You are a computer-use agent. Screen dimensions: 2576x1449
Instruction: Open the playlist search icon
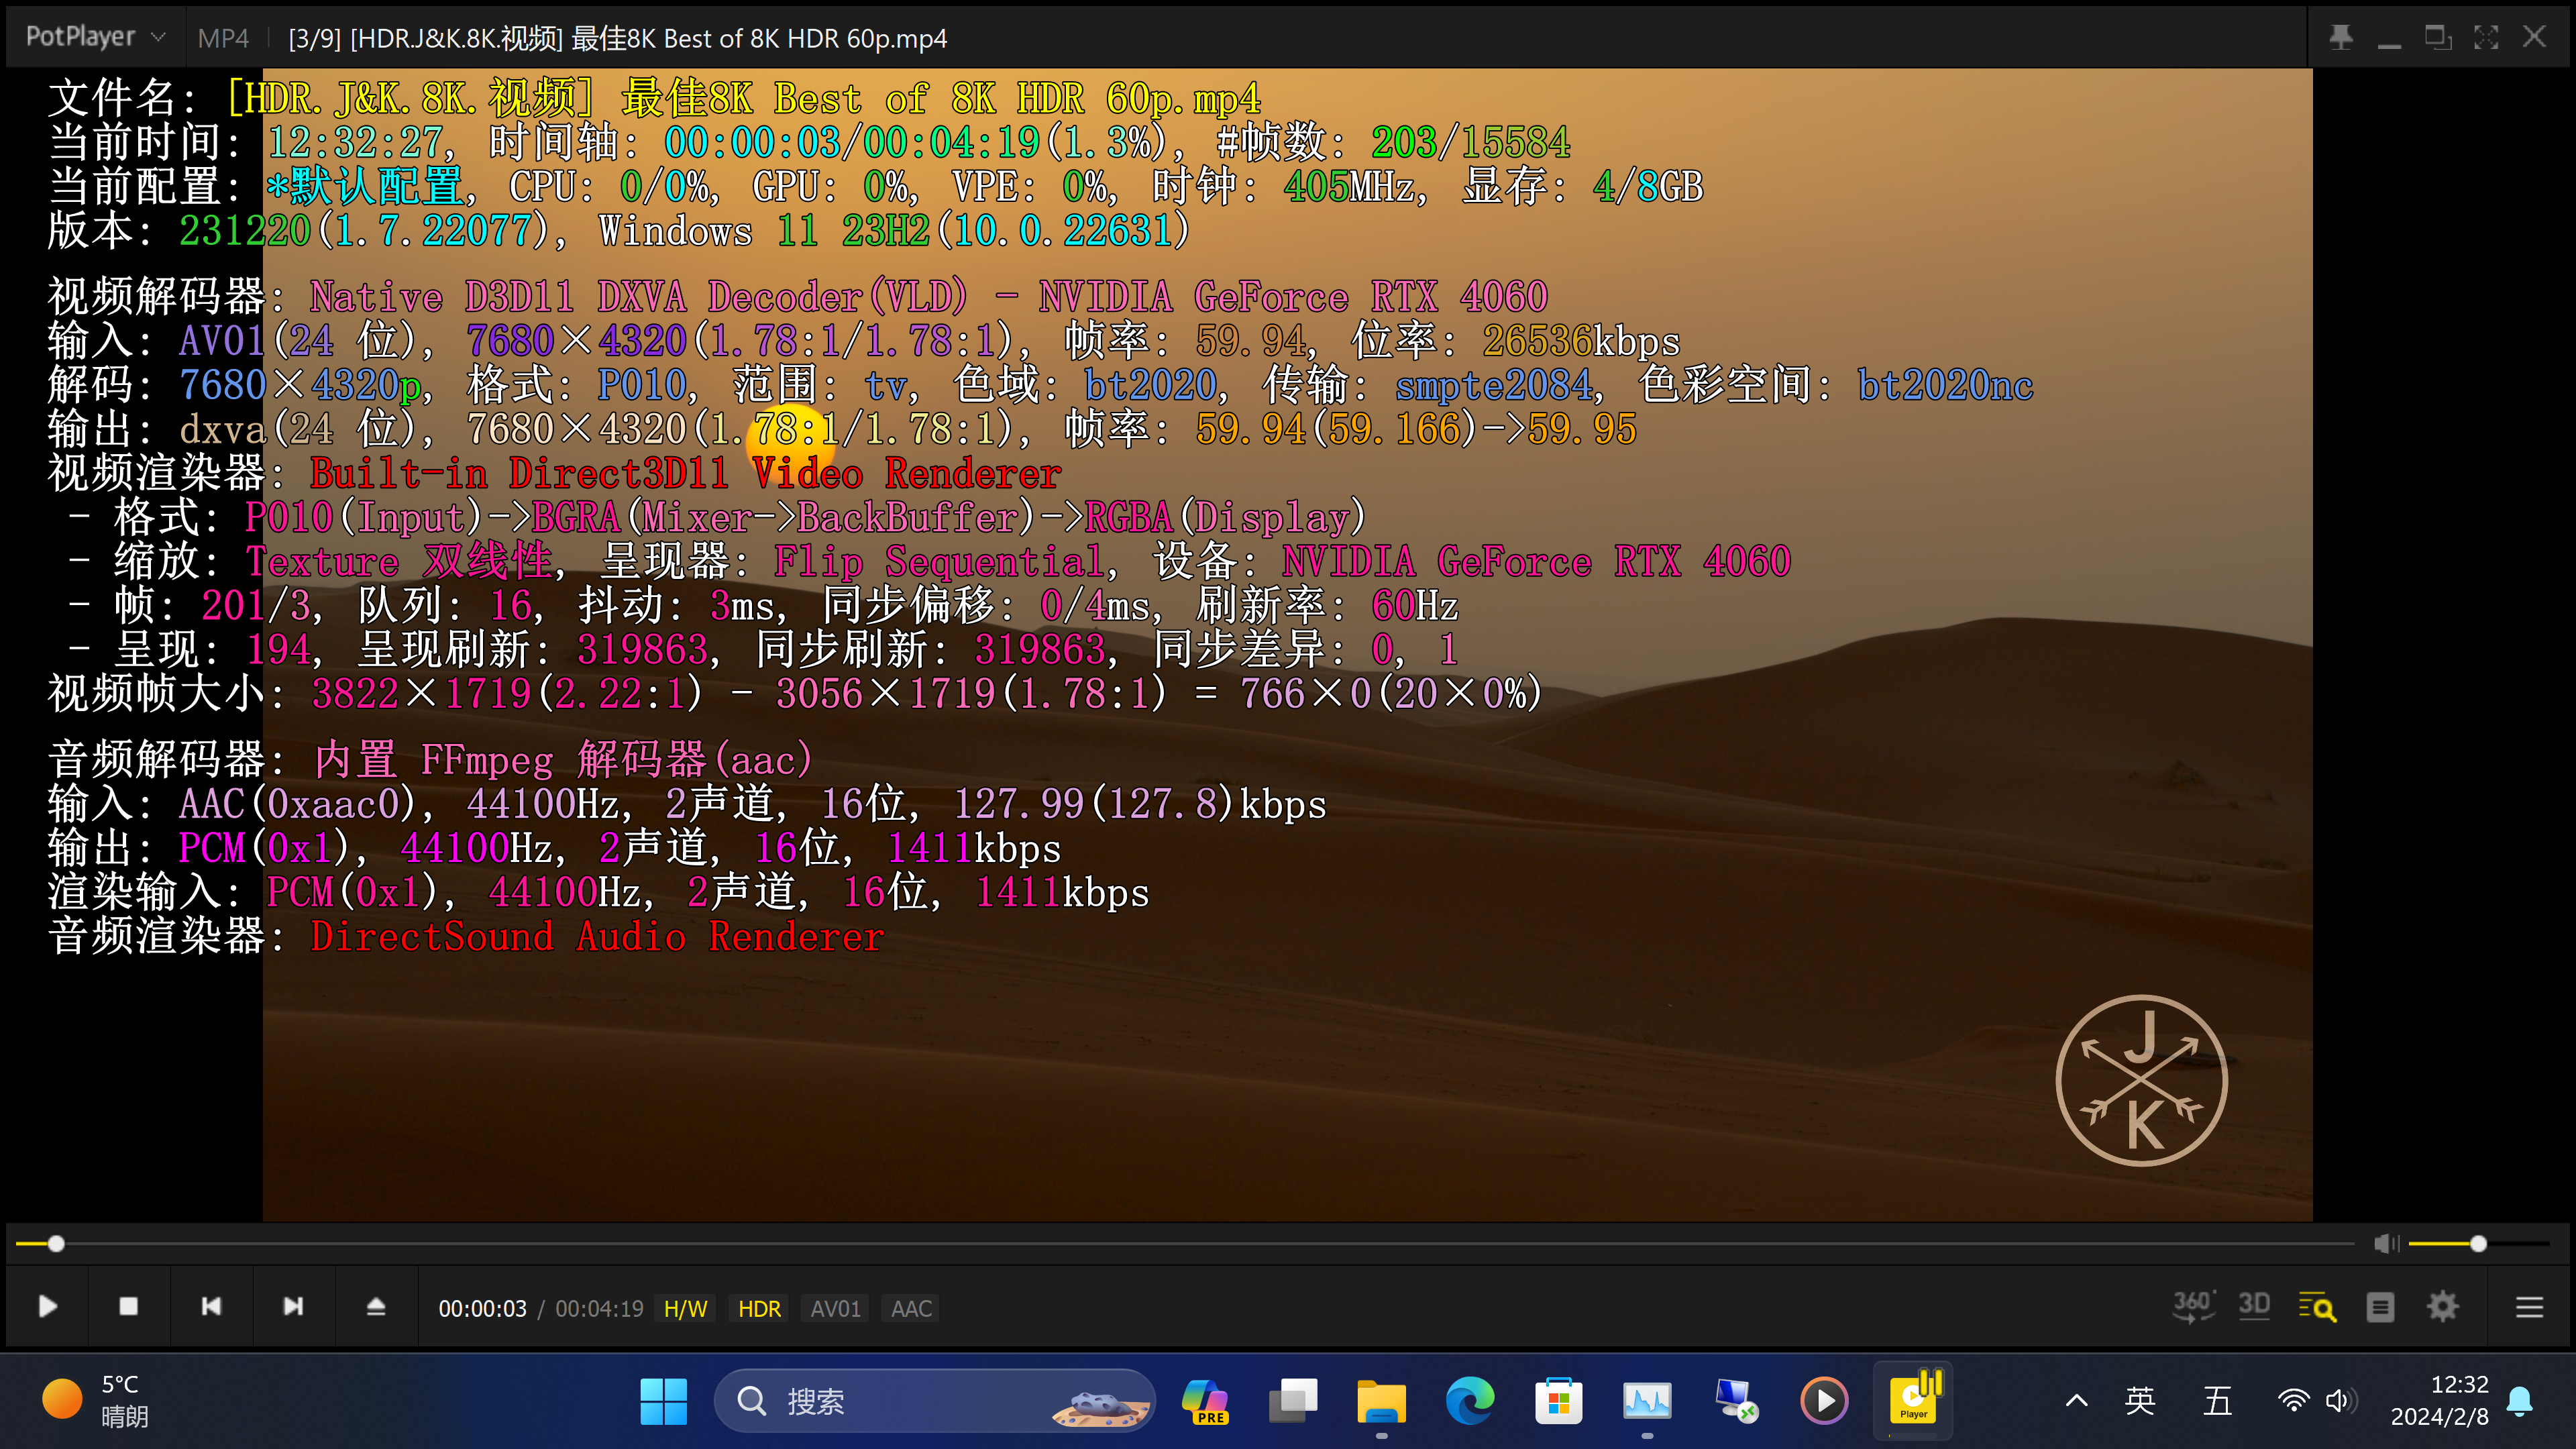tap(2317, 1306)
